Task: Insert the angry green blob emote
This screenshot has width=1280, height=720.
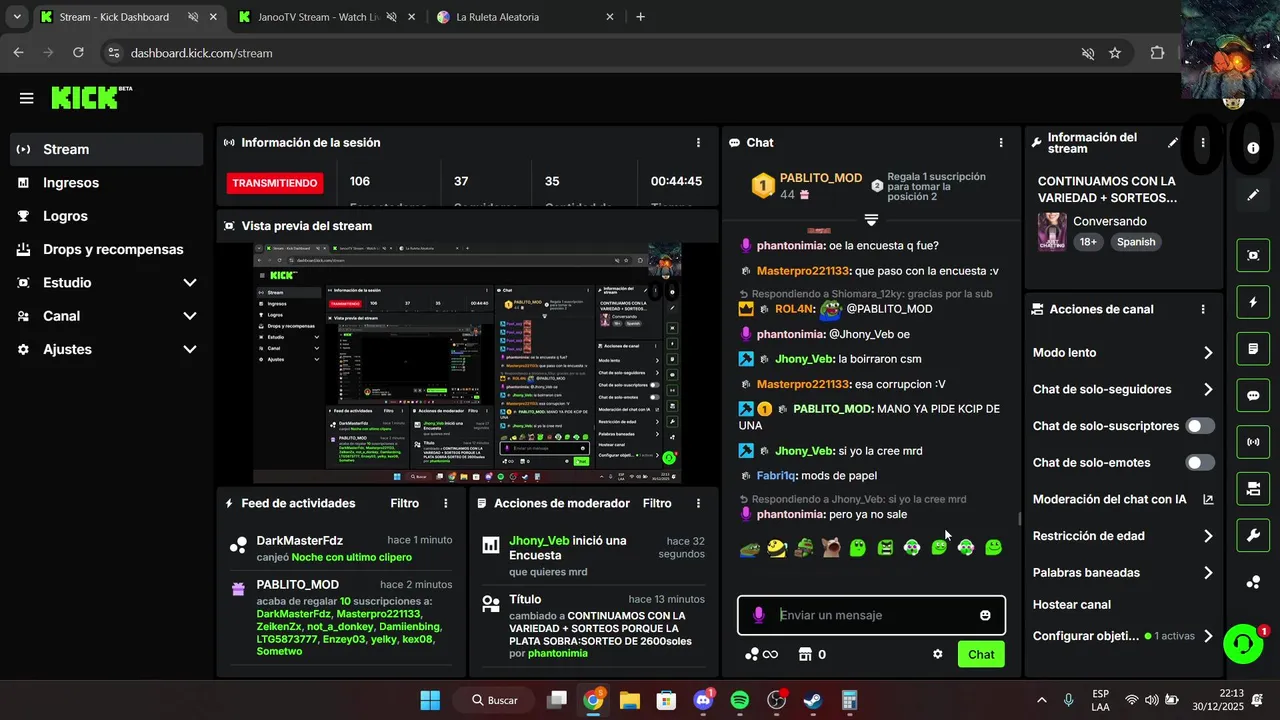Action: point(885,547)
